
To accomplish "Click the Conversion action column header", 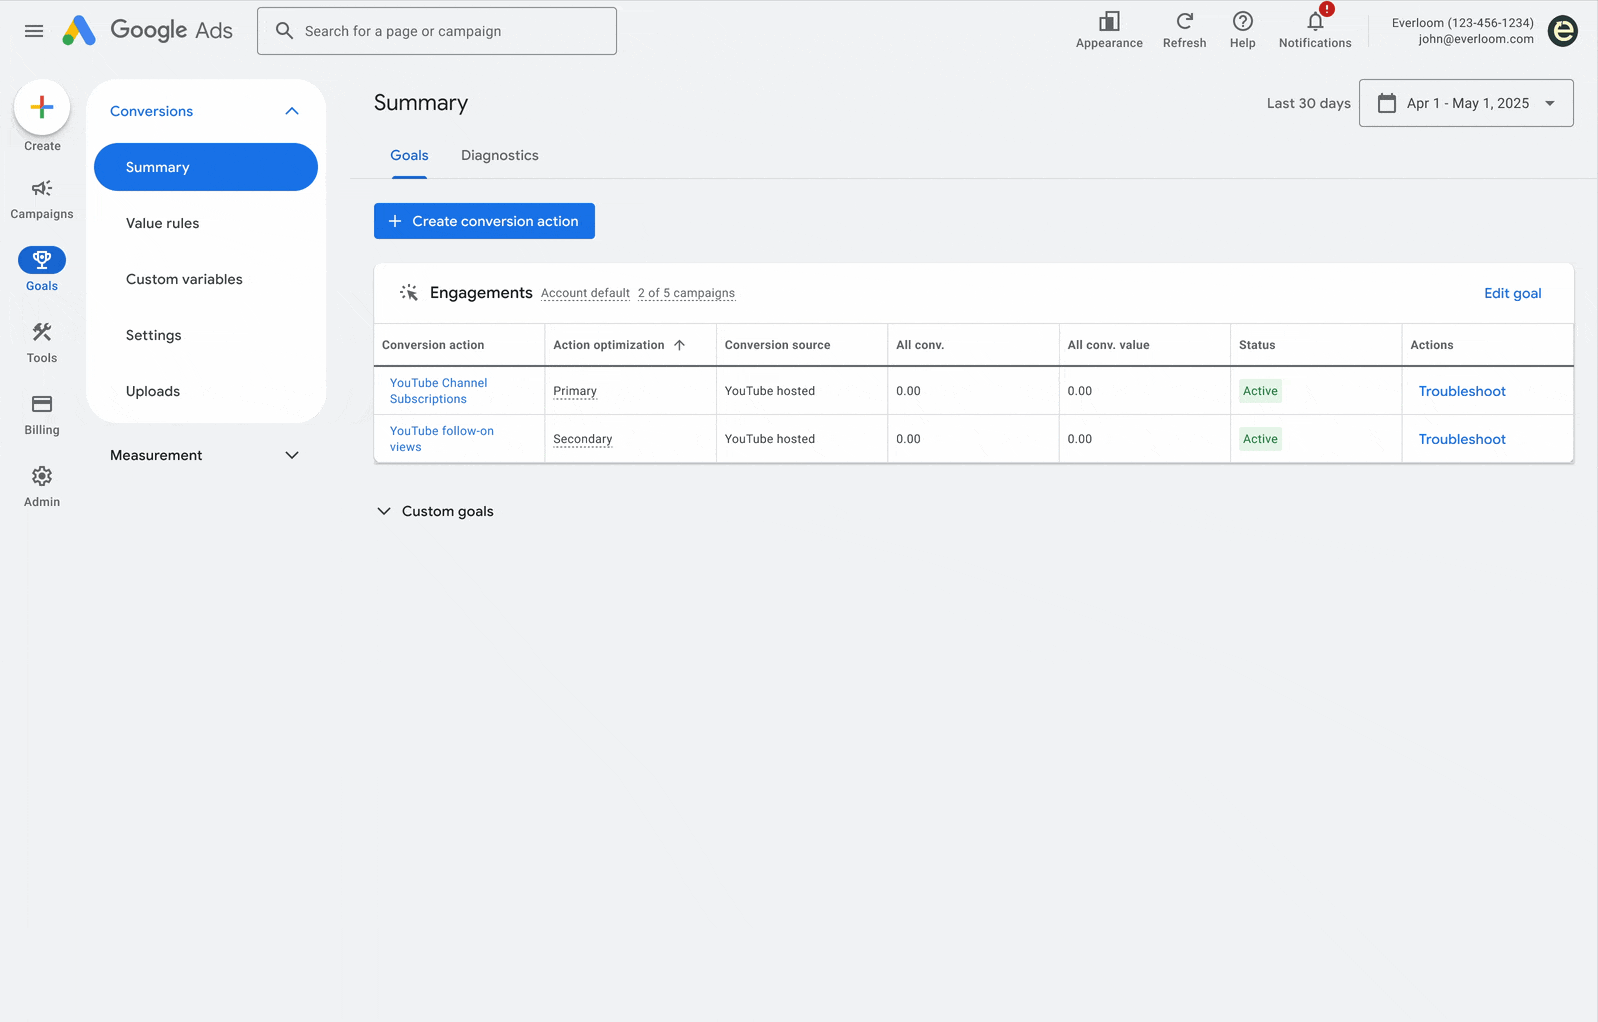I will [433, 345].
